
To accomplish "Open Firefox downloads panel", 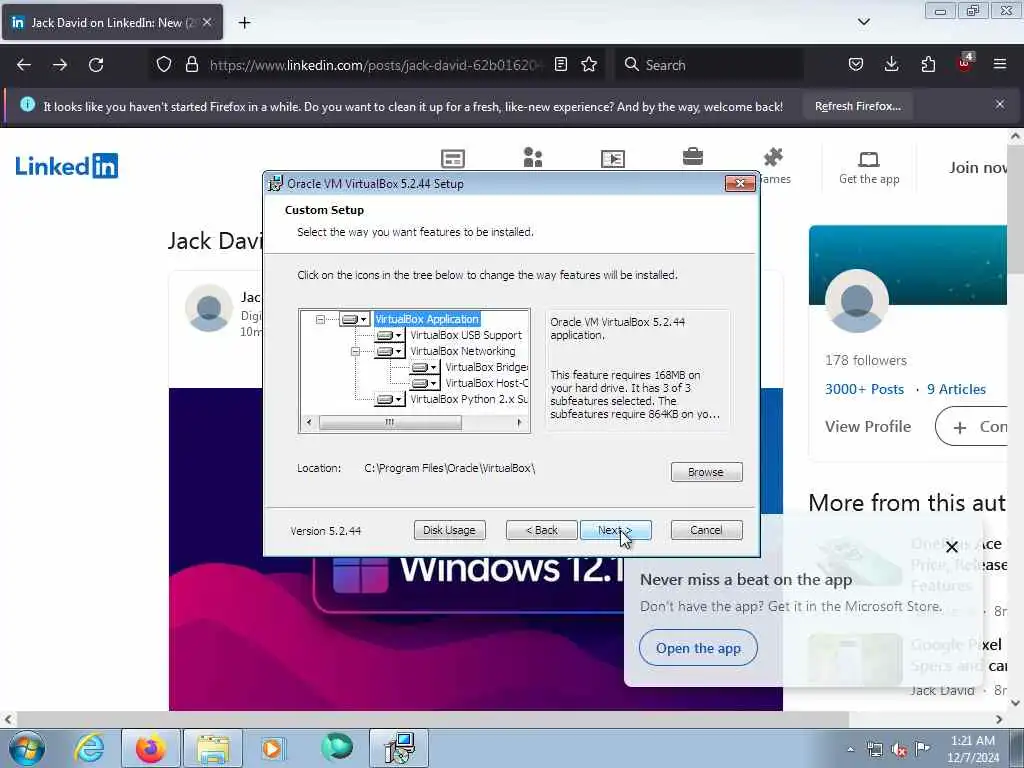I will click(x=891, y=65).
